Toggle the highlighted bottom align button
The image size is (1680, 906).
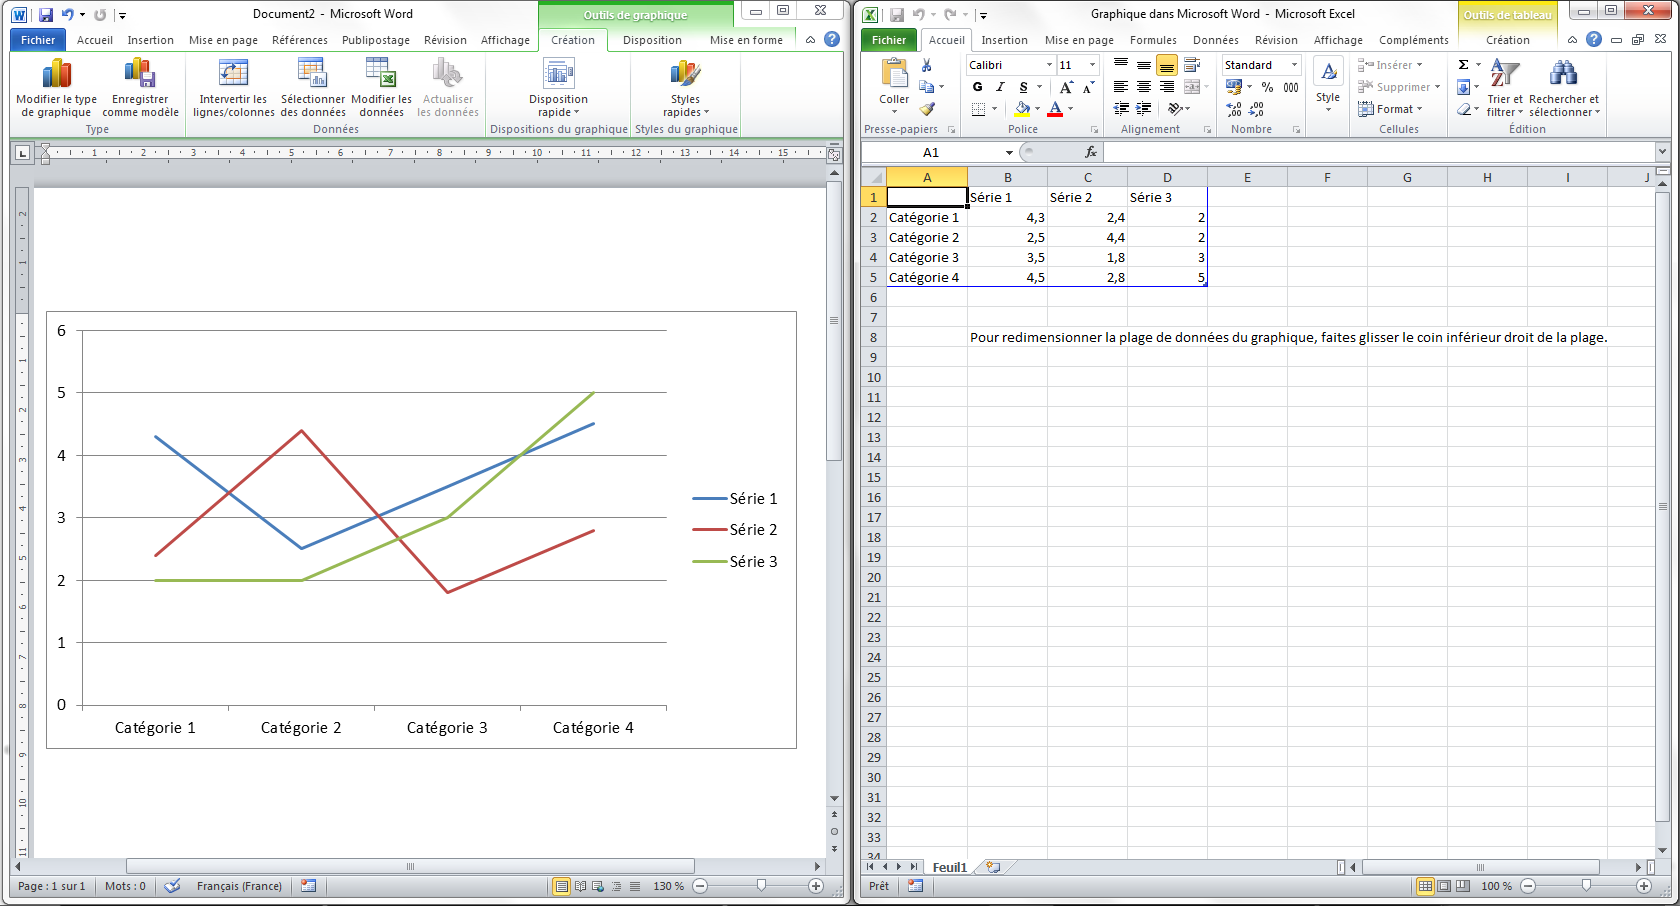click(1166, 66)
